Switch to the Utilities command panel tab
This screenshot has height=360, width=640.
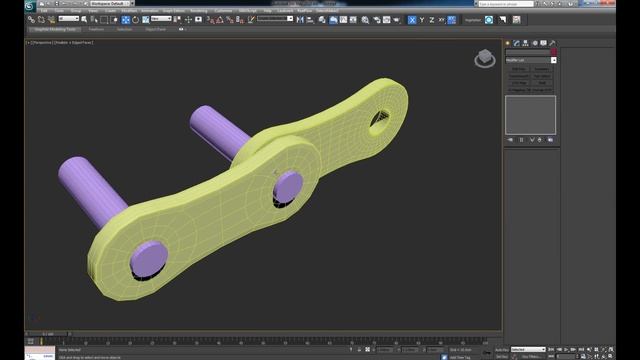[x=552, y=43]
